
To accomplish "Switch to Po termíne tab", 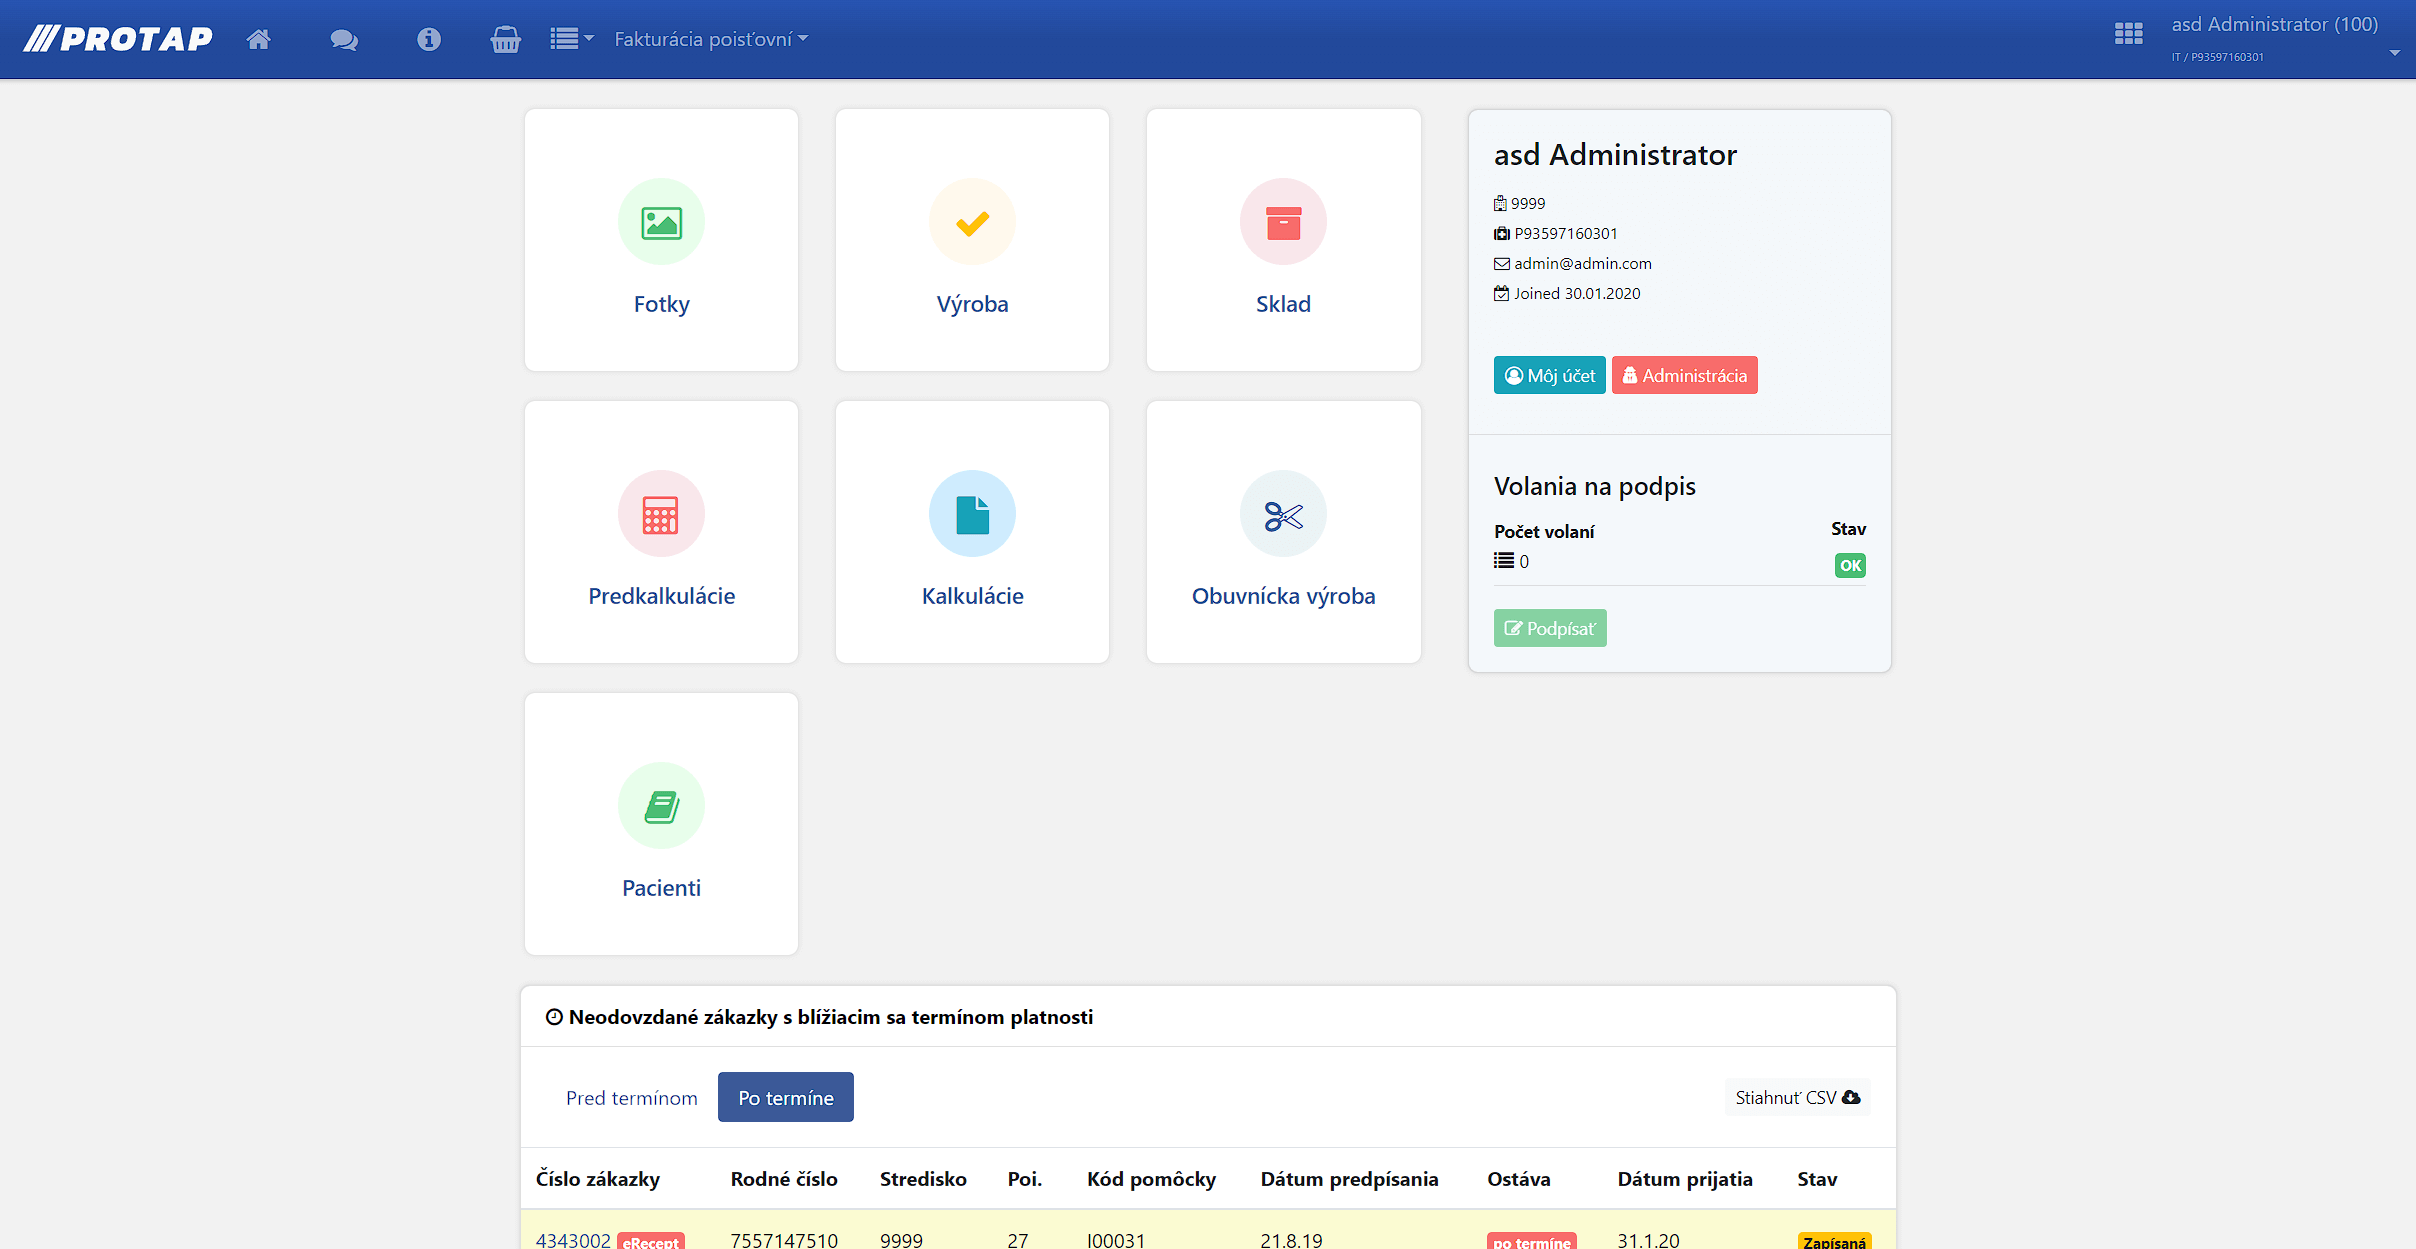I will 786,1098.
